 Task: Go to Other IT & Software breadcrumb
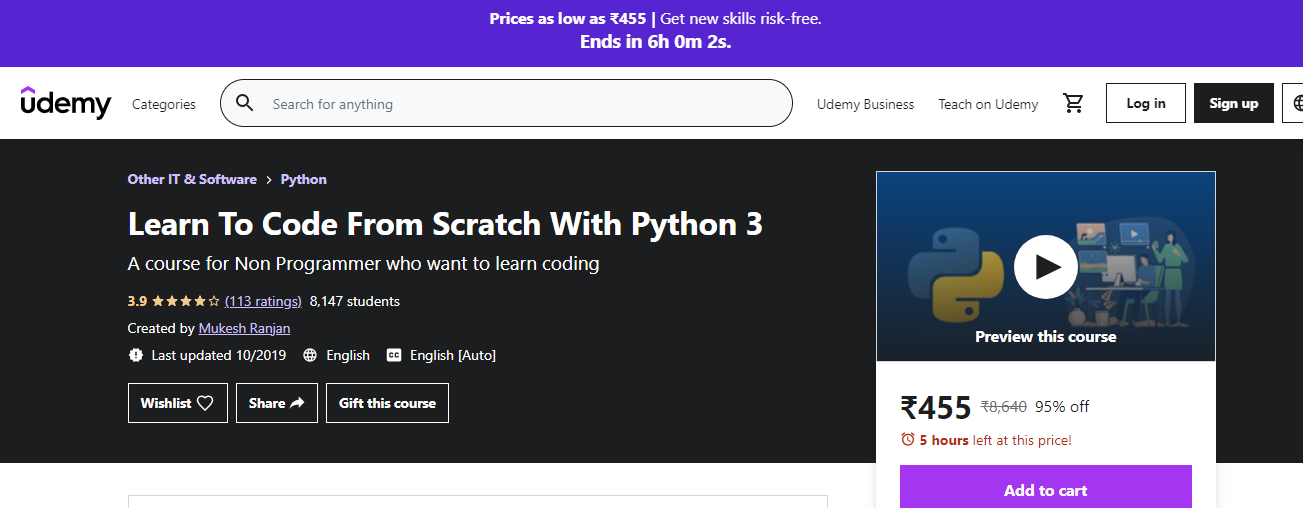point(192,179)
